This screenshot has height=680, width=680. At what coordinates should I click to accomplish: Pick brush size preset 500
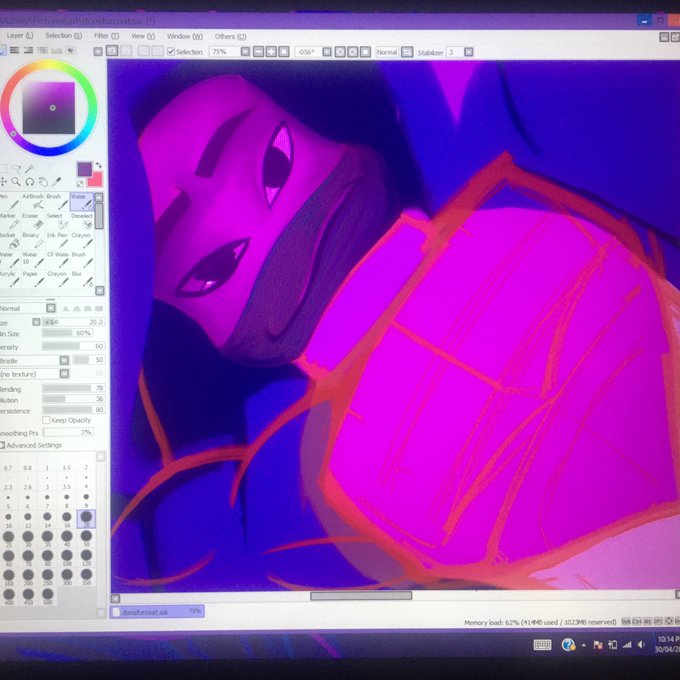tap(47, 596)
